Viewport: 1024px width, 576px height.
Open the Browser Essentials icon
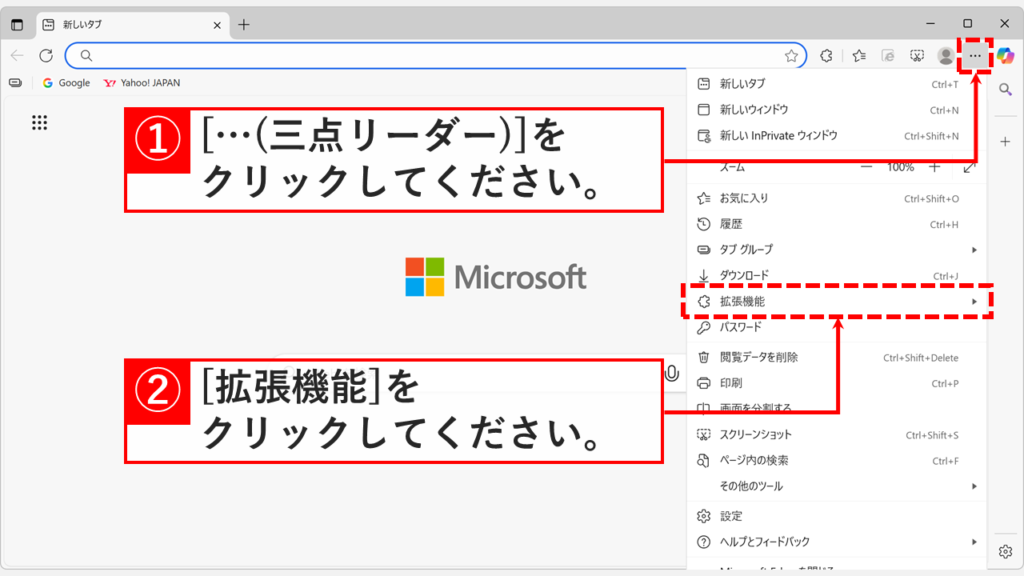tap(888, 56)
